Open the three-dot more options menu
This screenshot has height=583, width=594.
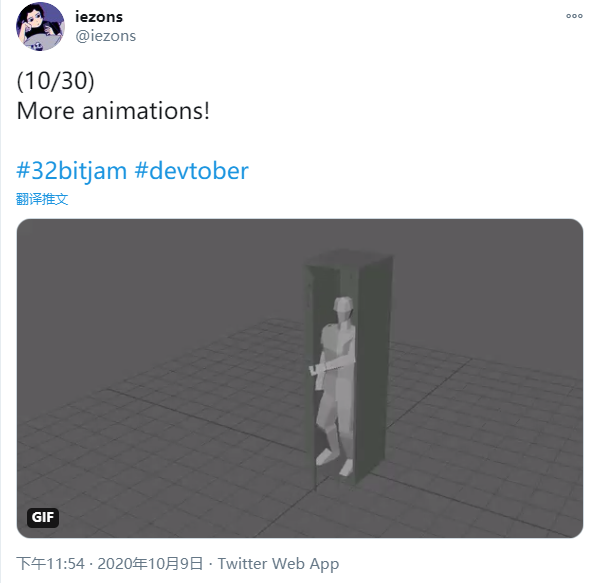574,16
